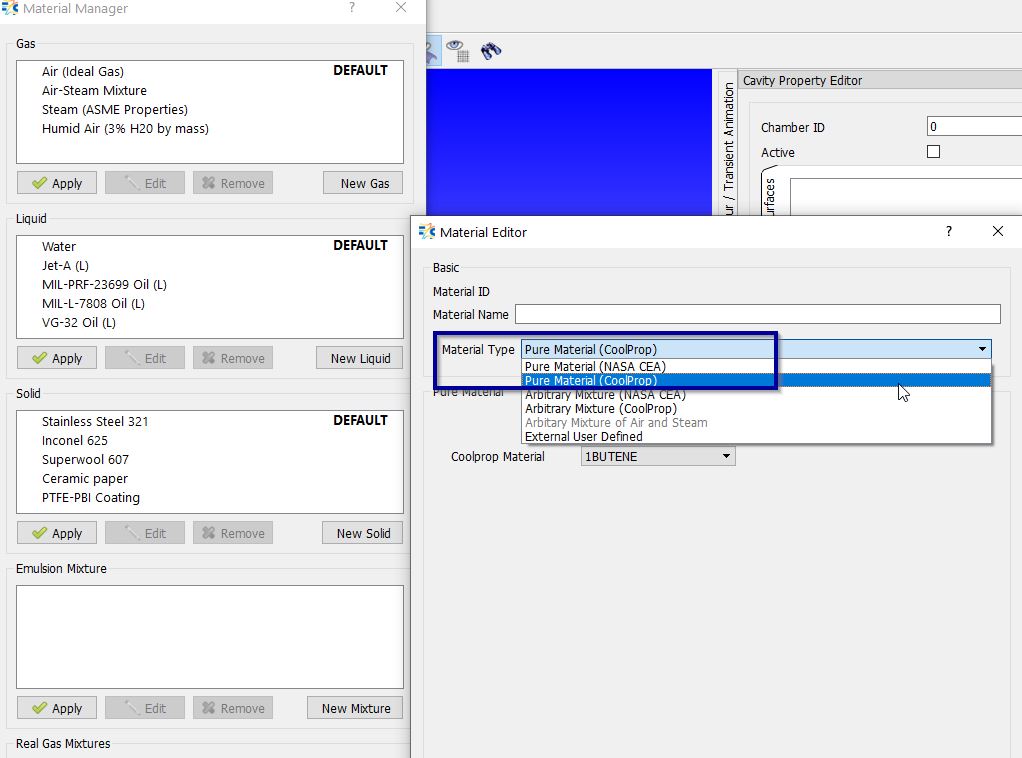Click the Material Editor window logo icon
This screenshot has height=758, width=1022.
[x=427, y=232]
